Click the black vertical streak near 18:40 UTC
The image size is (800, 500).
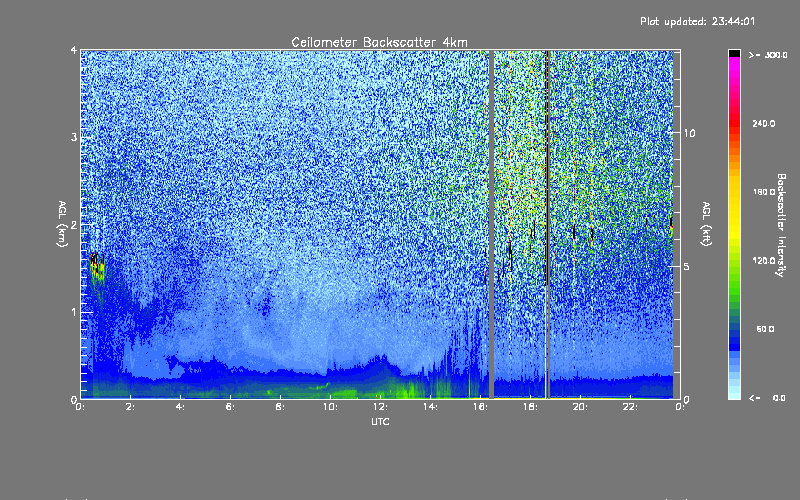pyautogui.click(x=547, y=168)
